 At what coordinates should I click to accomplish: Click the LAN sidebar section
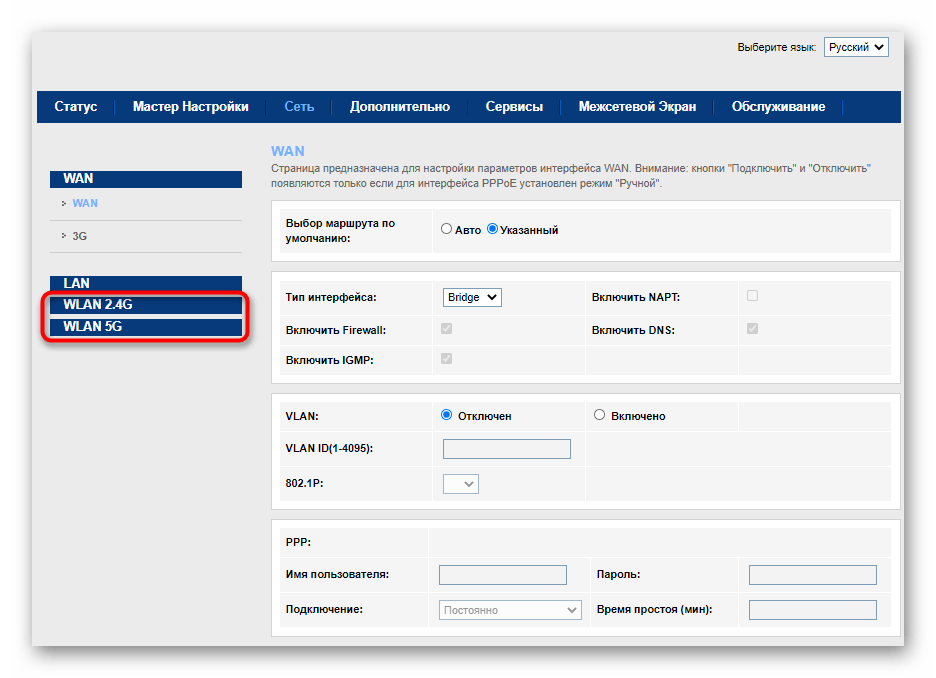pyautogui.click(x=145, y=284)
